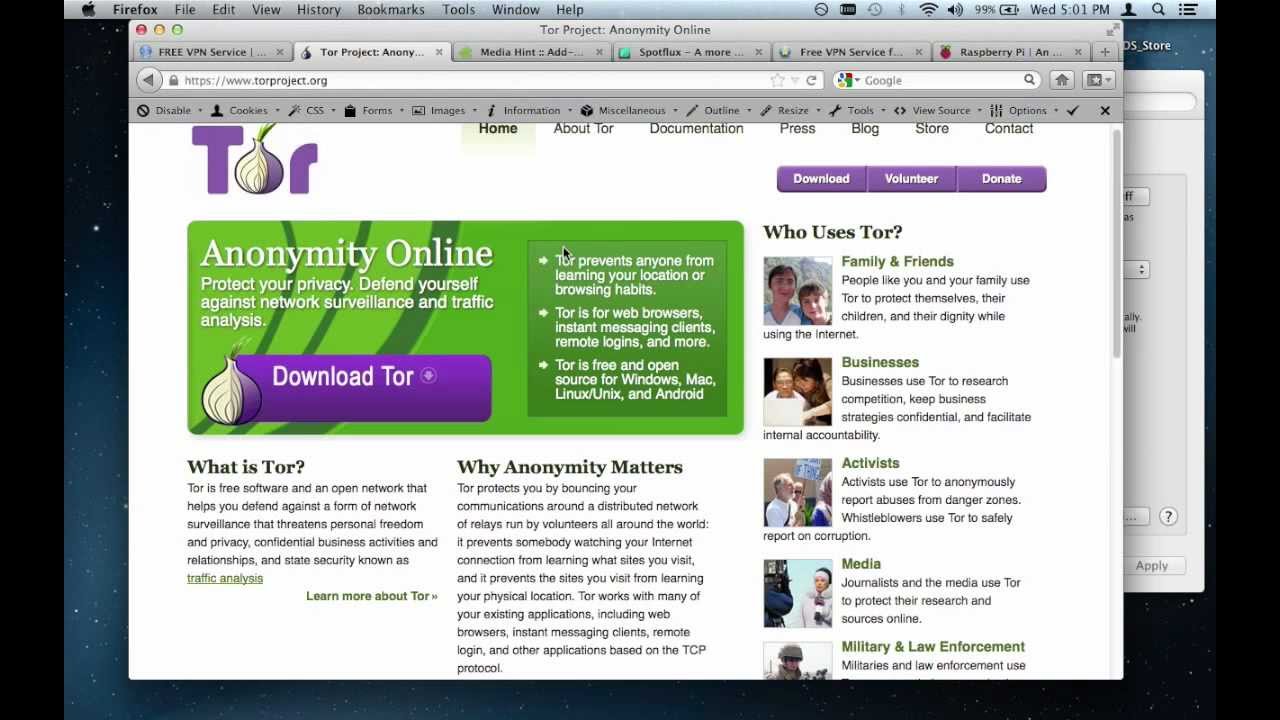The width and height of the screenshot is (1280, 720).
Task: Reload the Tor Project page
Action: pos(811,80)
